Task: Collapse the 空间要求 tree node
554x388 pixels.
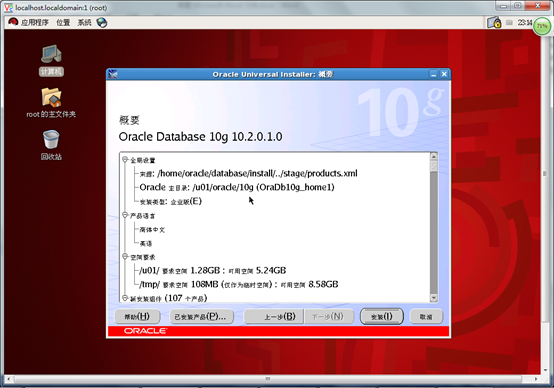Action: [x=125, y=257]
